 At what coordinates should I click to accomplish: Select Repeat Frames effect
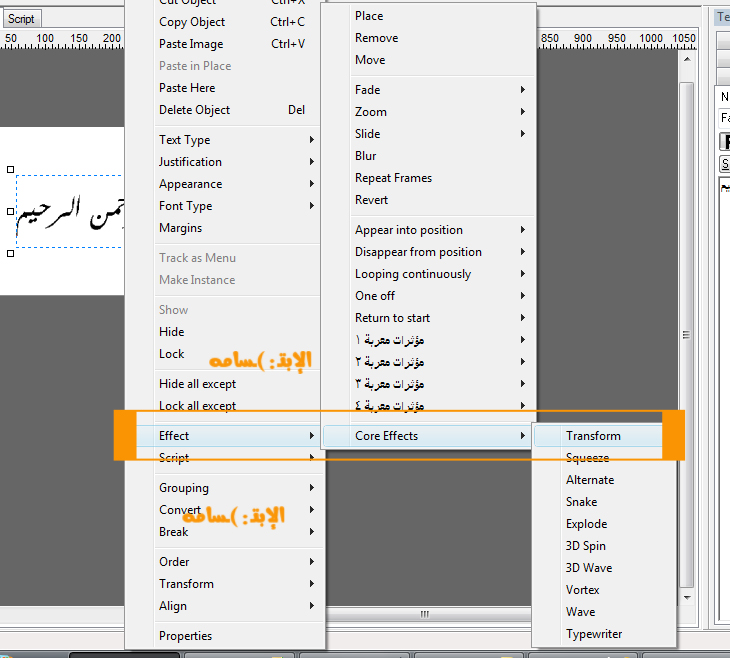[393, 178]
